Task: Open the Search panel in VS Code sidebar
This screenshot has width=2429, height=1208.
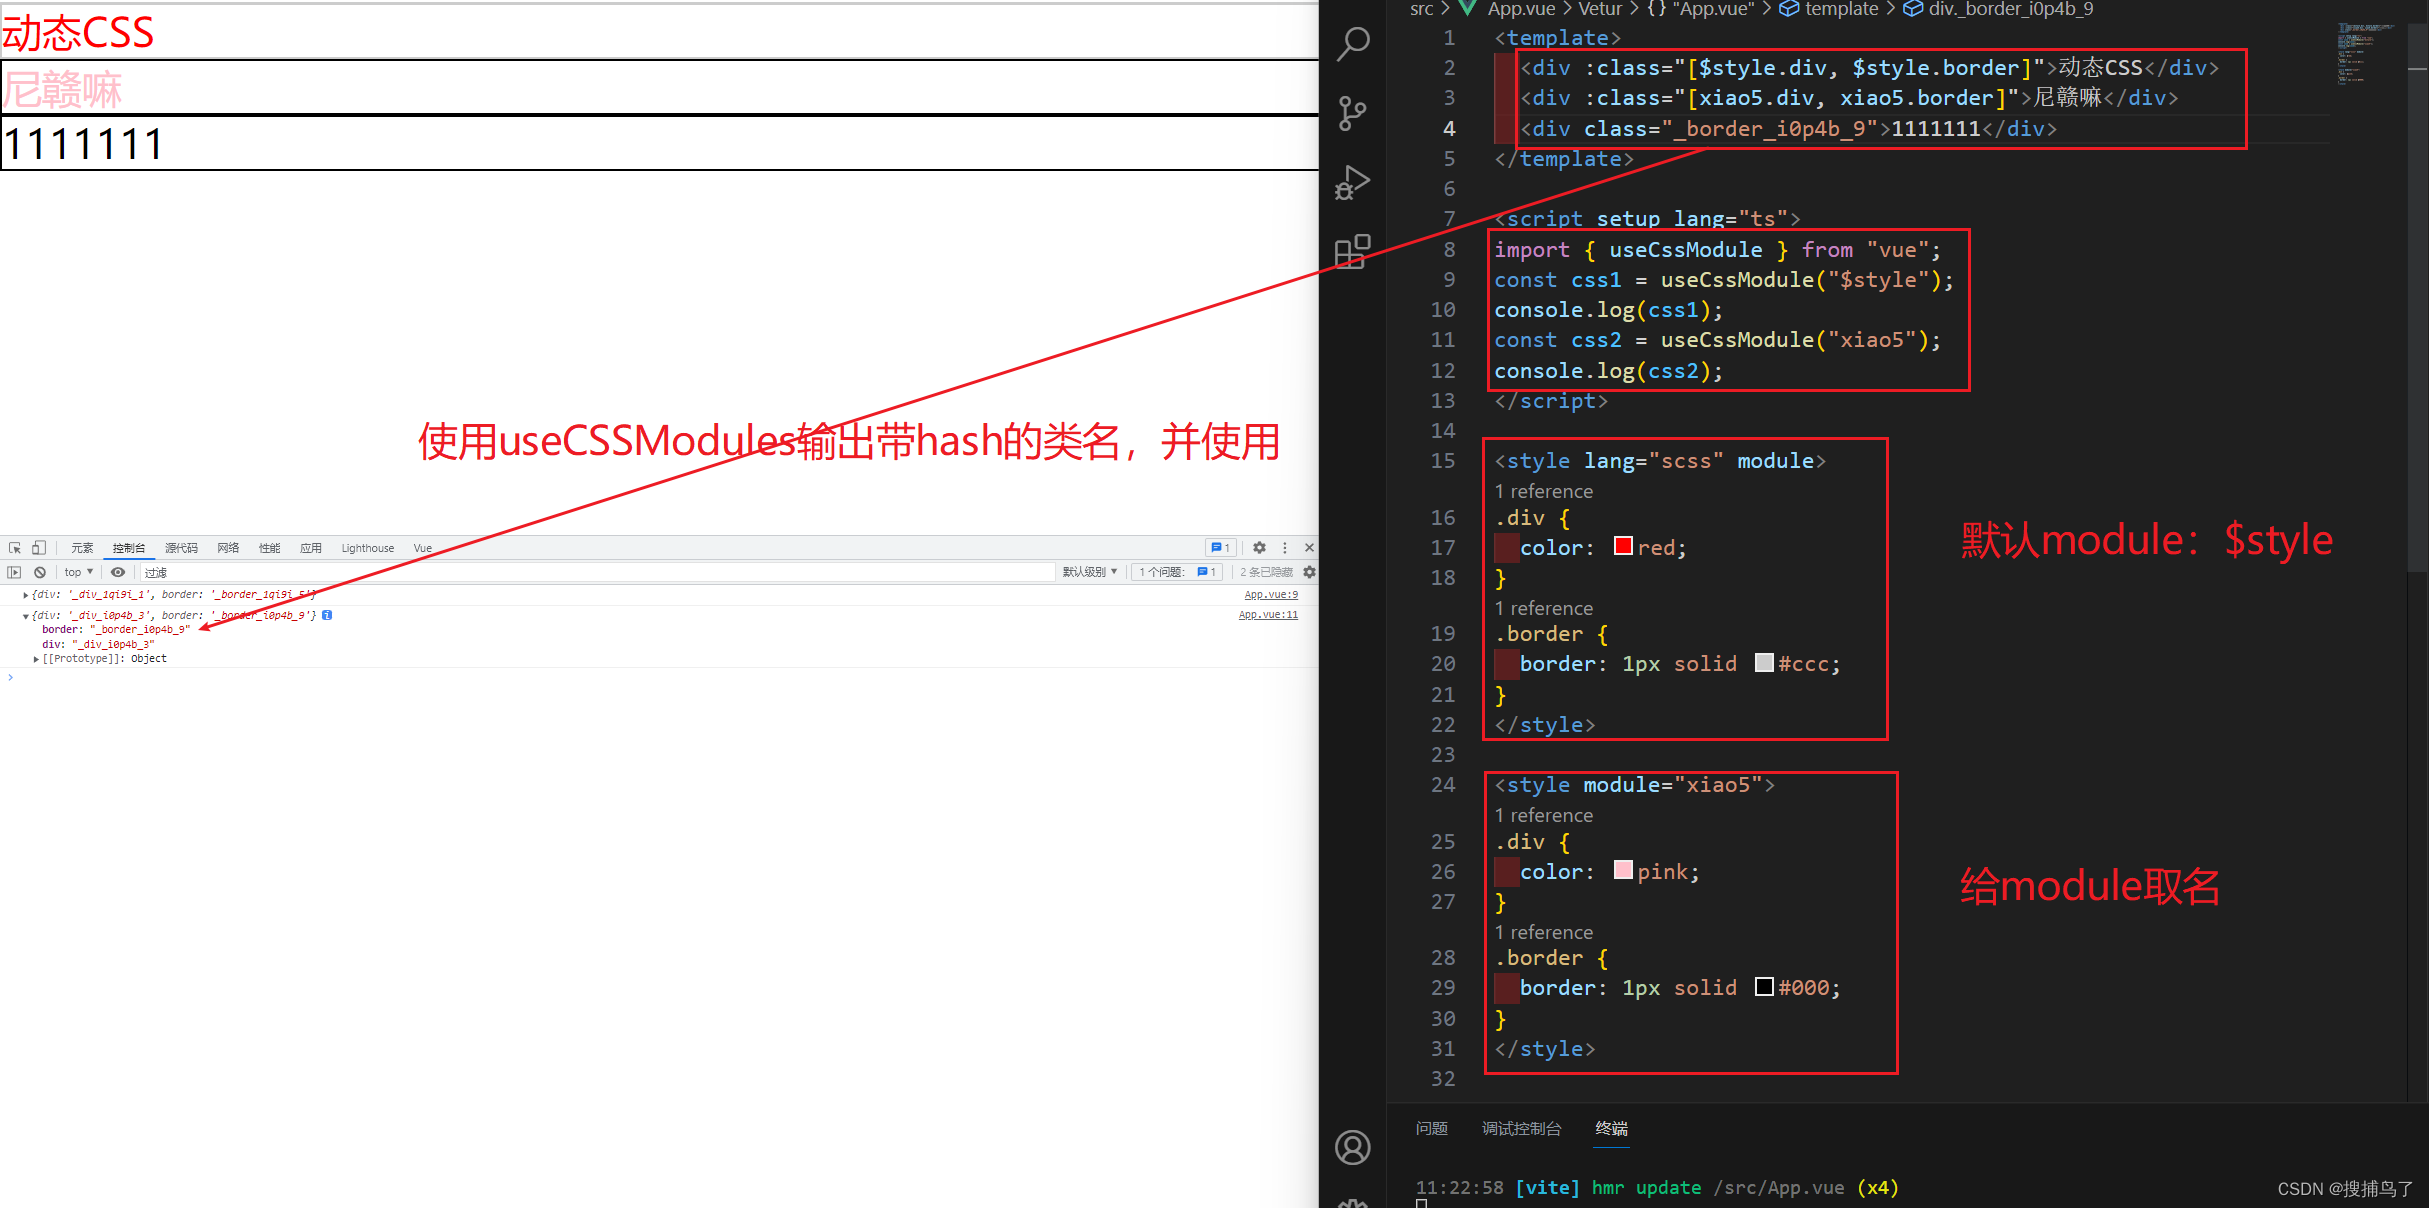Action: tap(1353, 44)
